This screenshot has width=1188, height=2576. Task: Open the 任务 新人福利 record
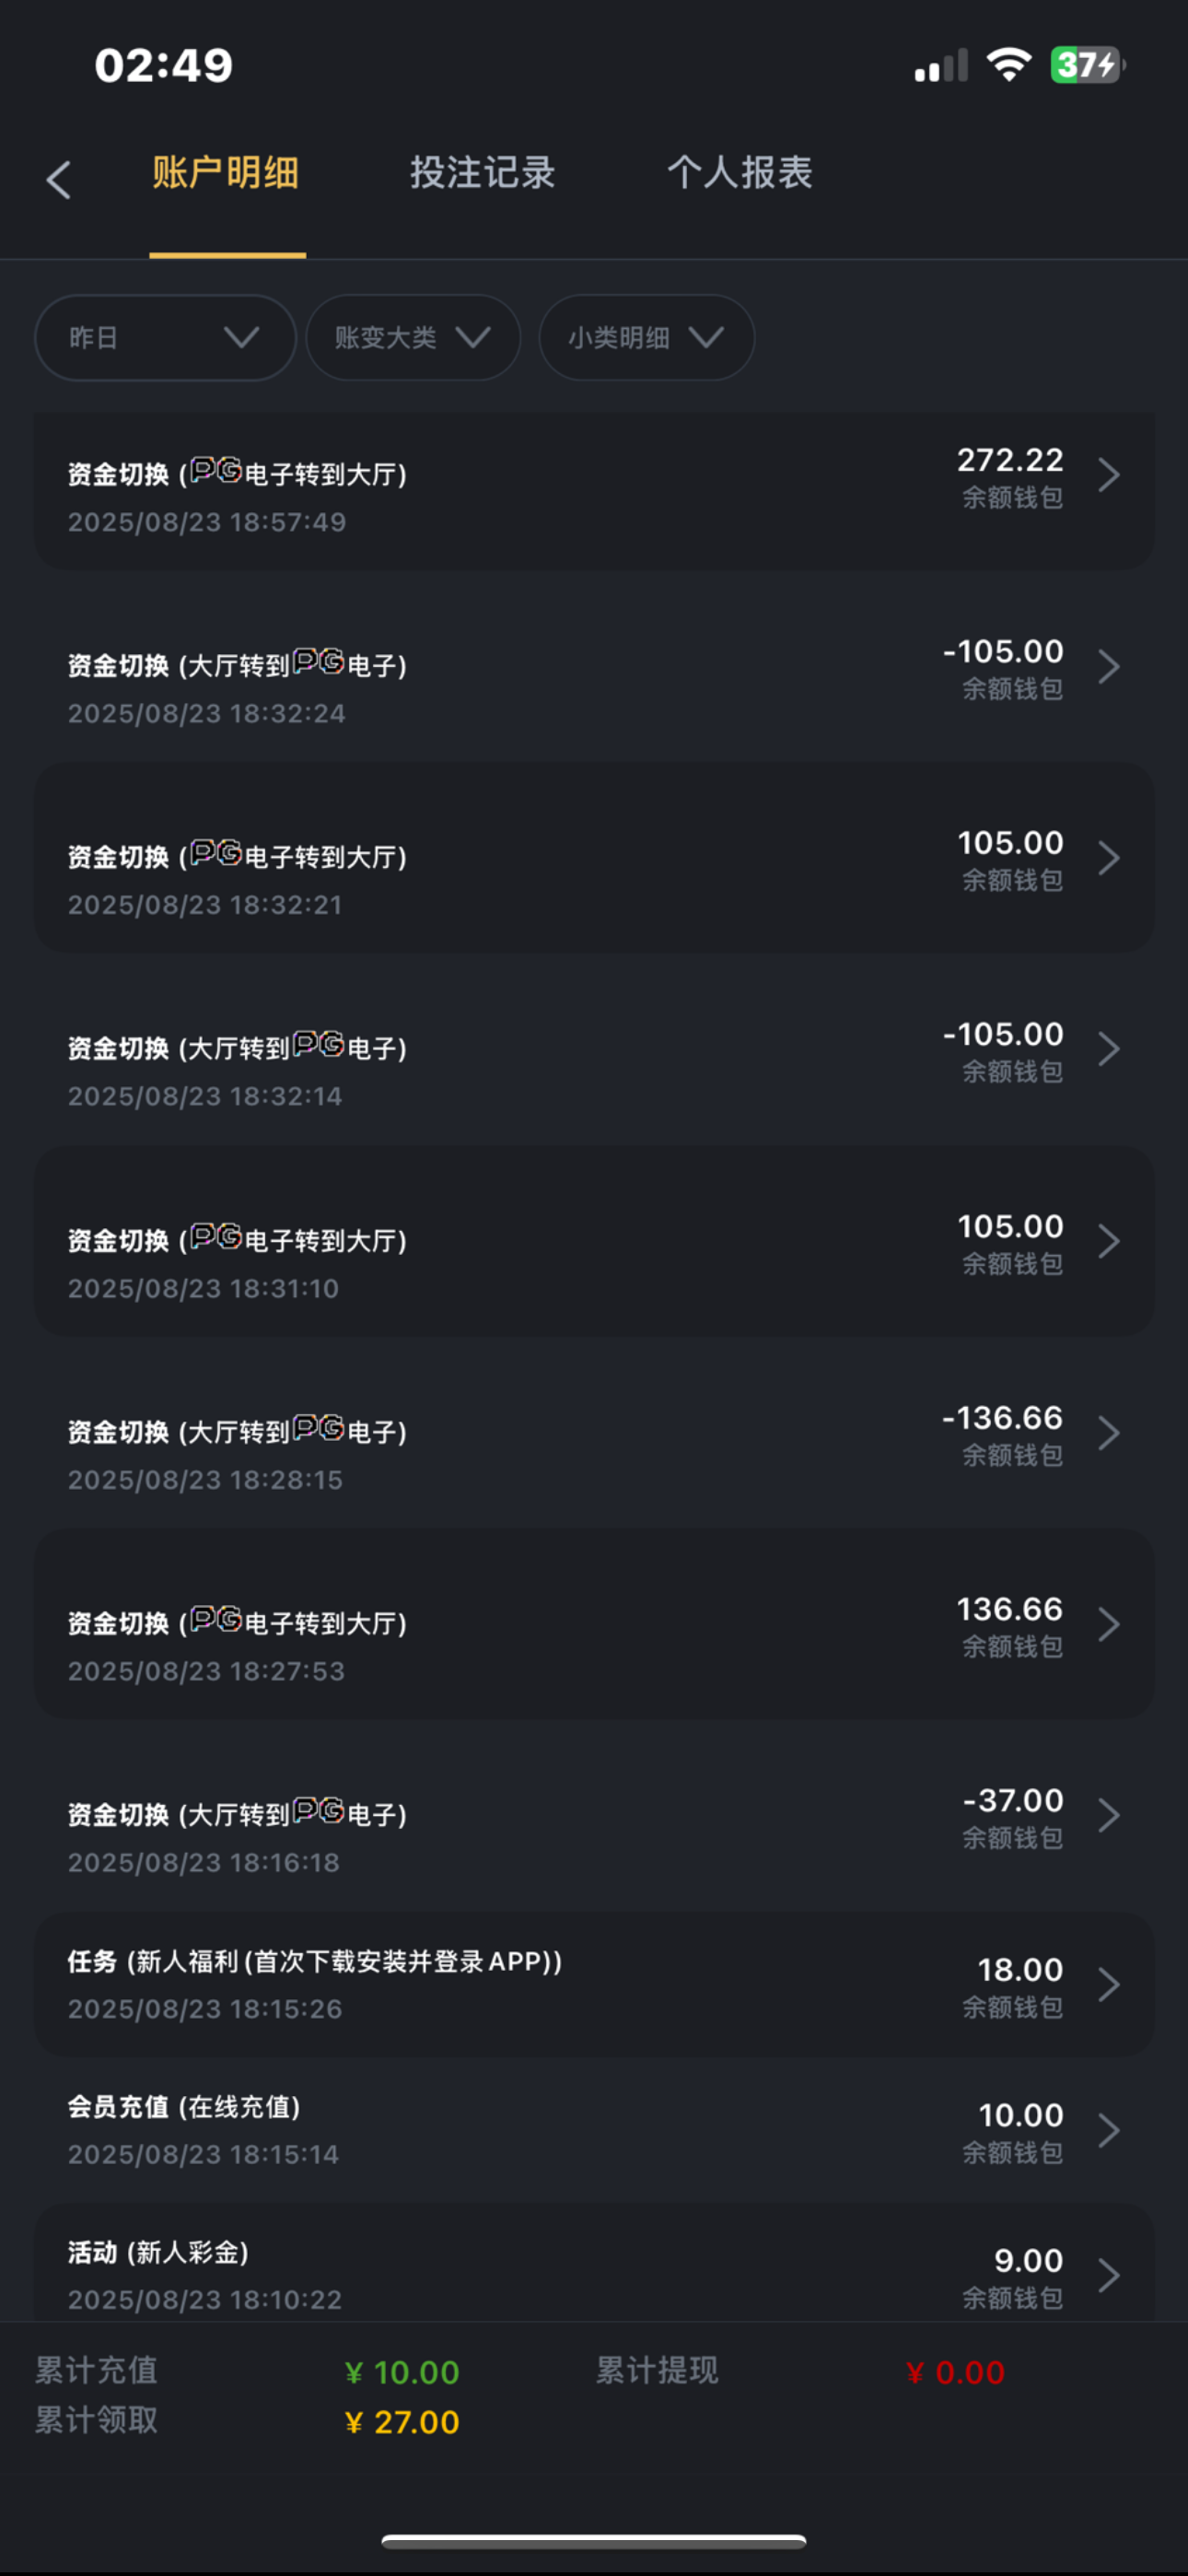click(500, 1984)
